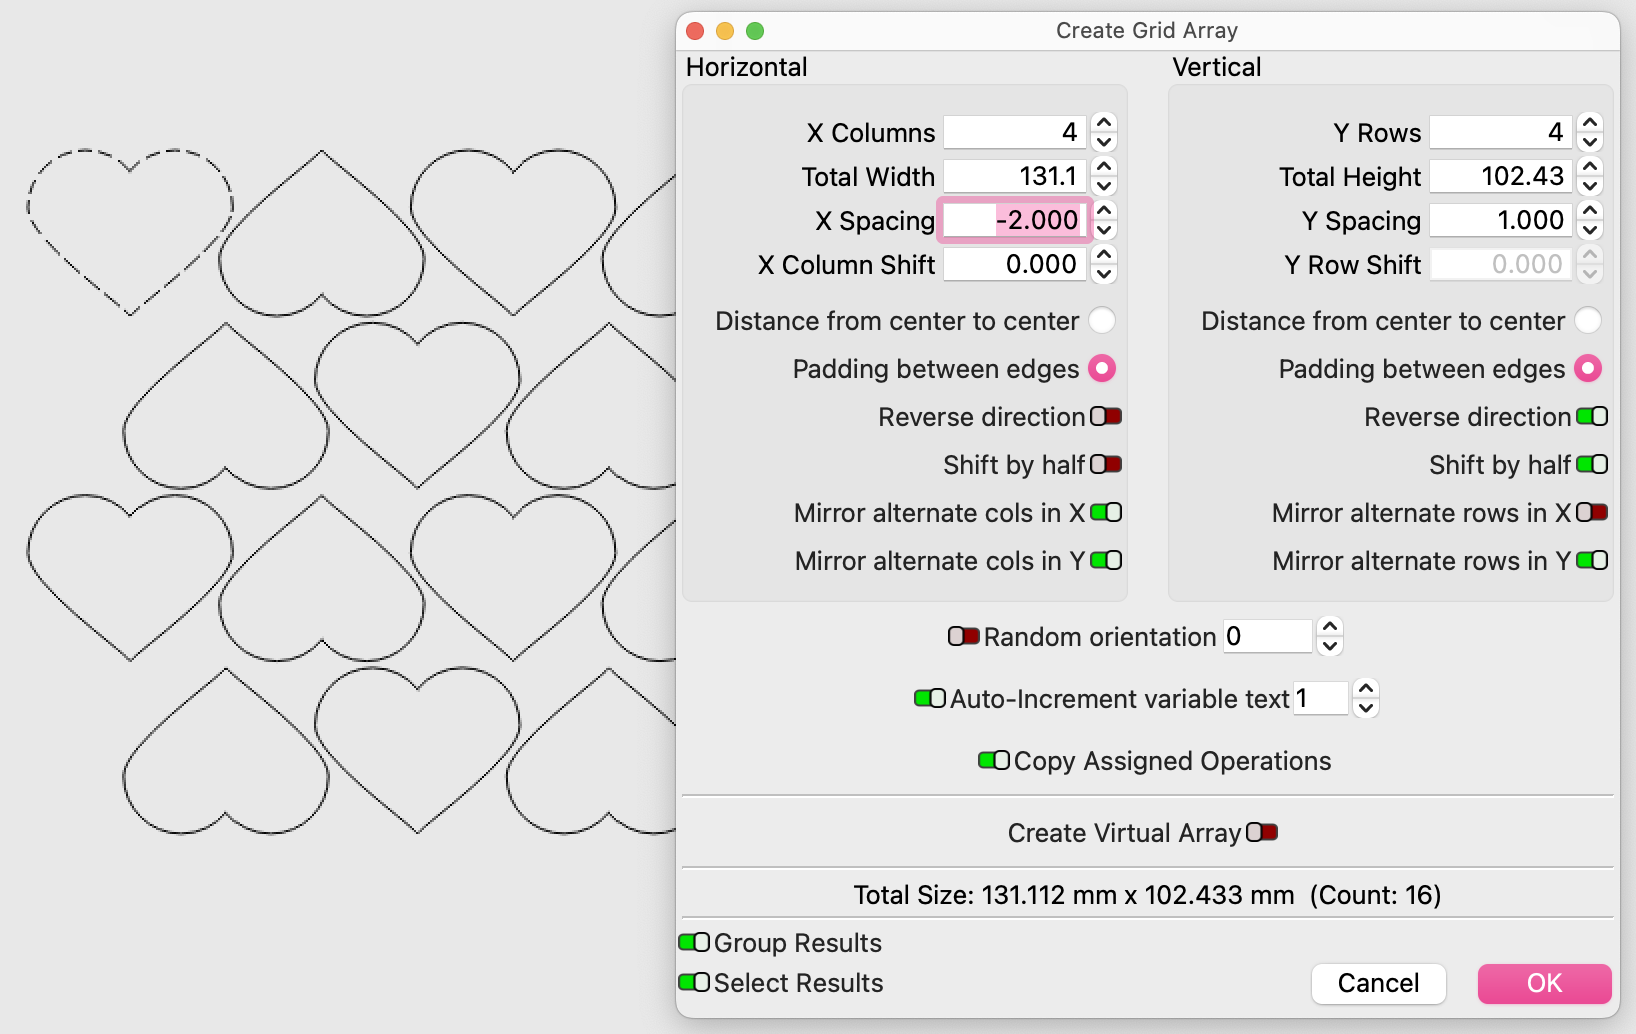Choose vertical Padding between edges option
This screenshot has height=1034, width=1636.
coord(1587,368)
